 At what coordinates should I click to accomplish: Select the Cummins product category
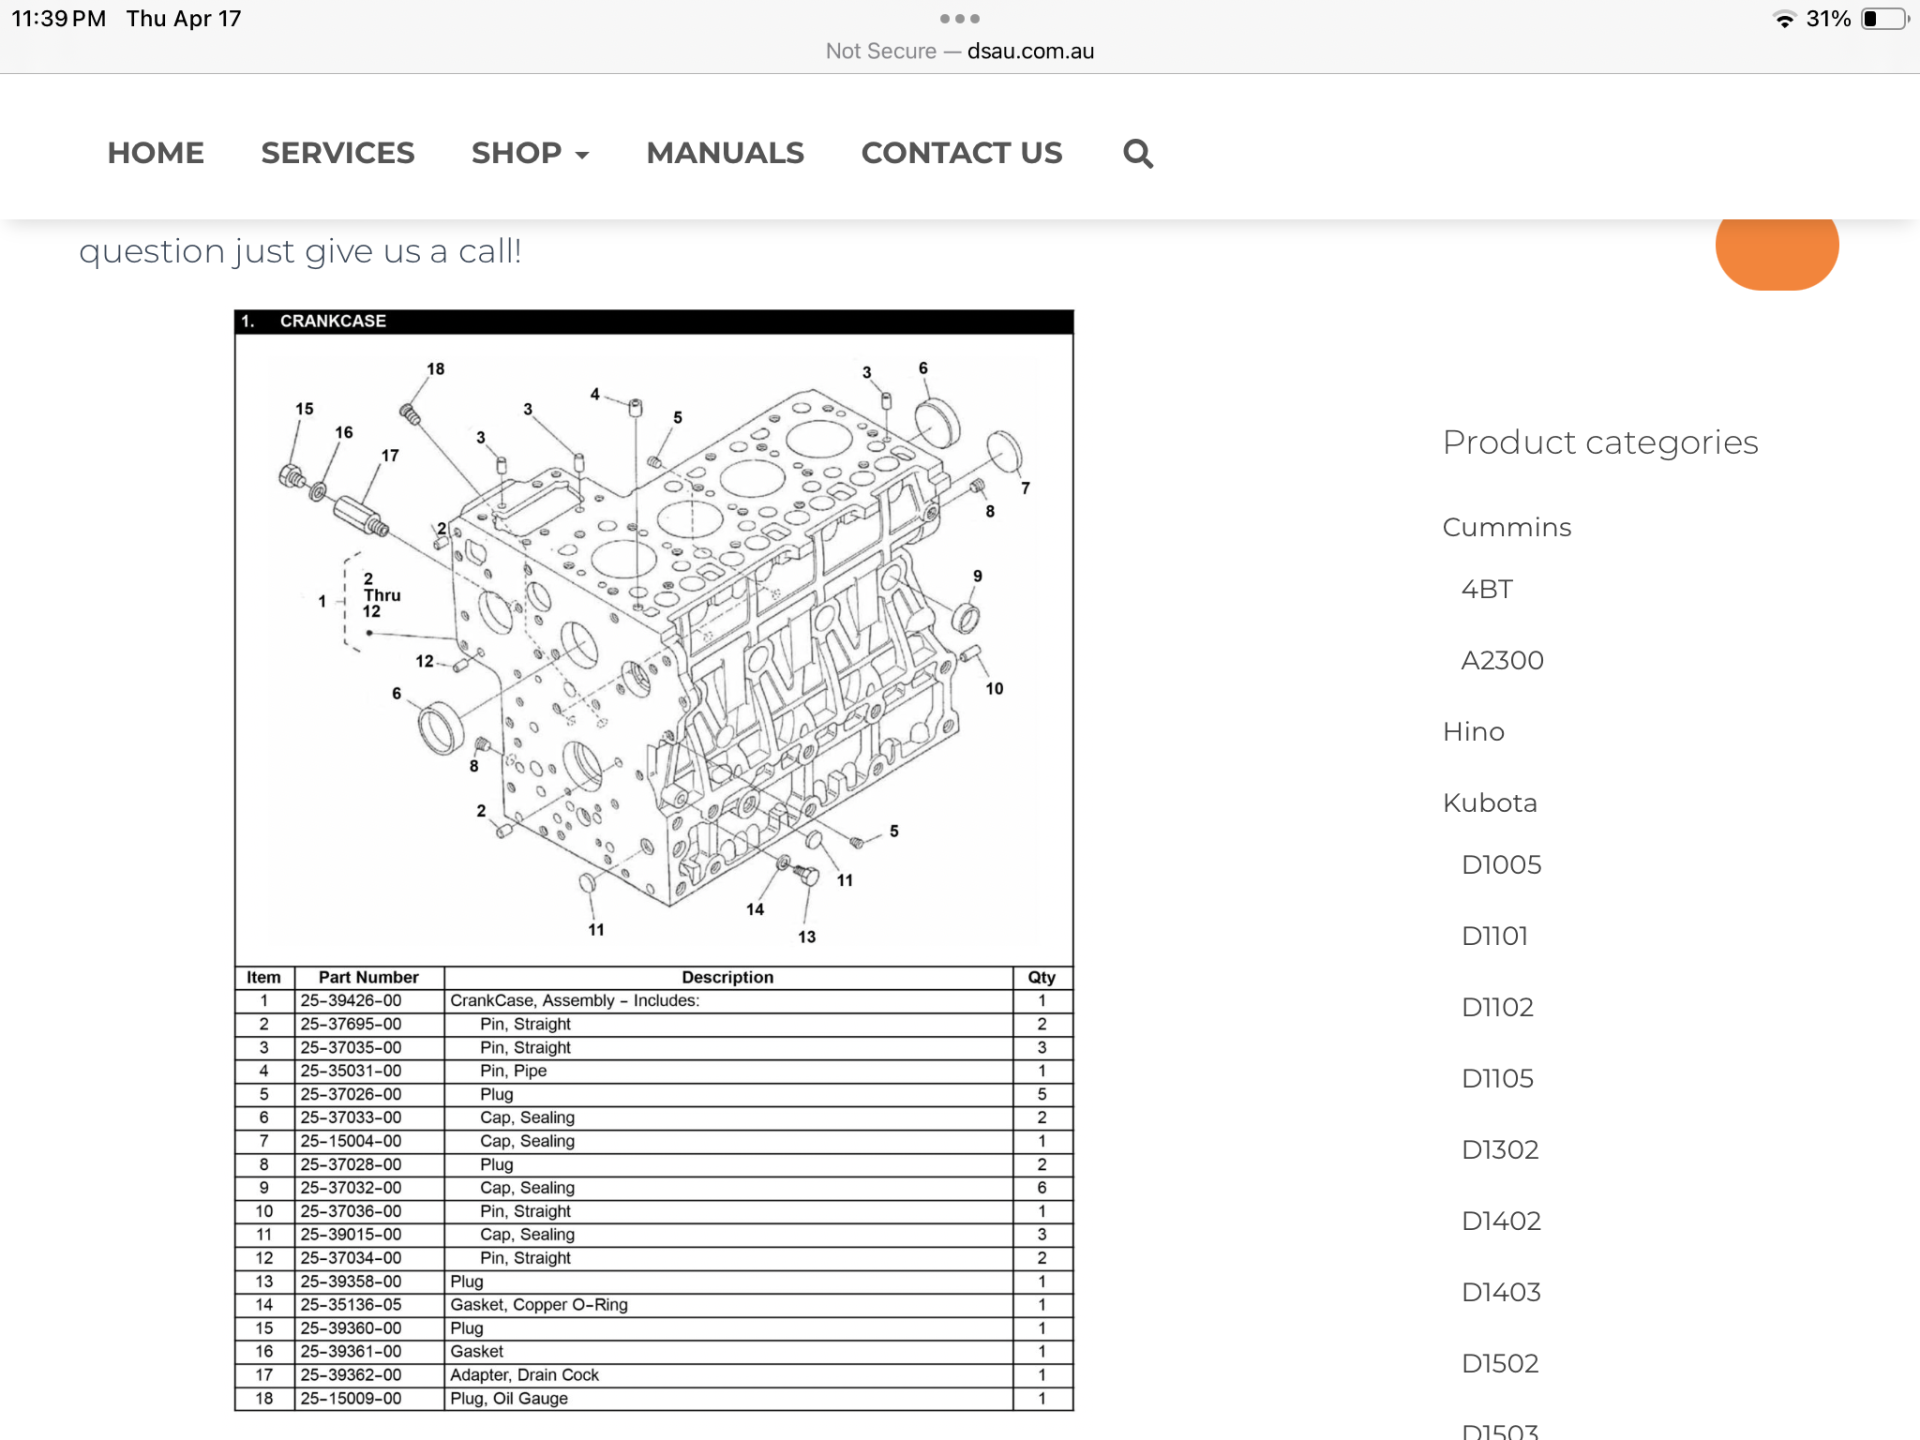tap(1507, 527)
